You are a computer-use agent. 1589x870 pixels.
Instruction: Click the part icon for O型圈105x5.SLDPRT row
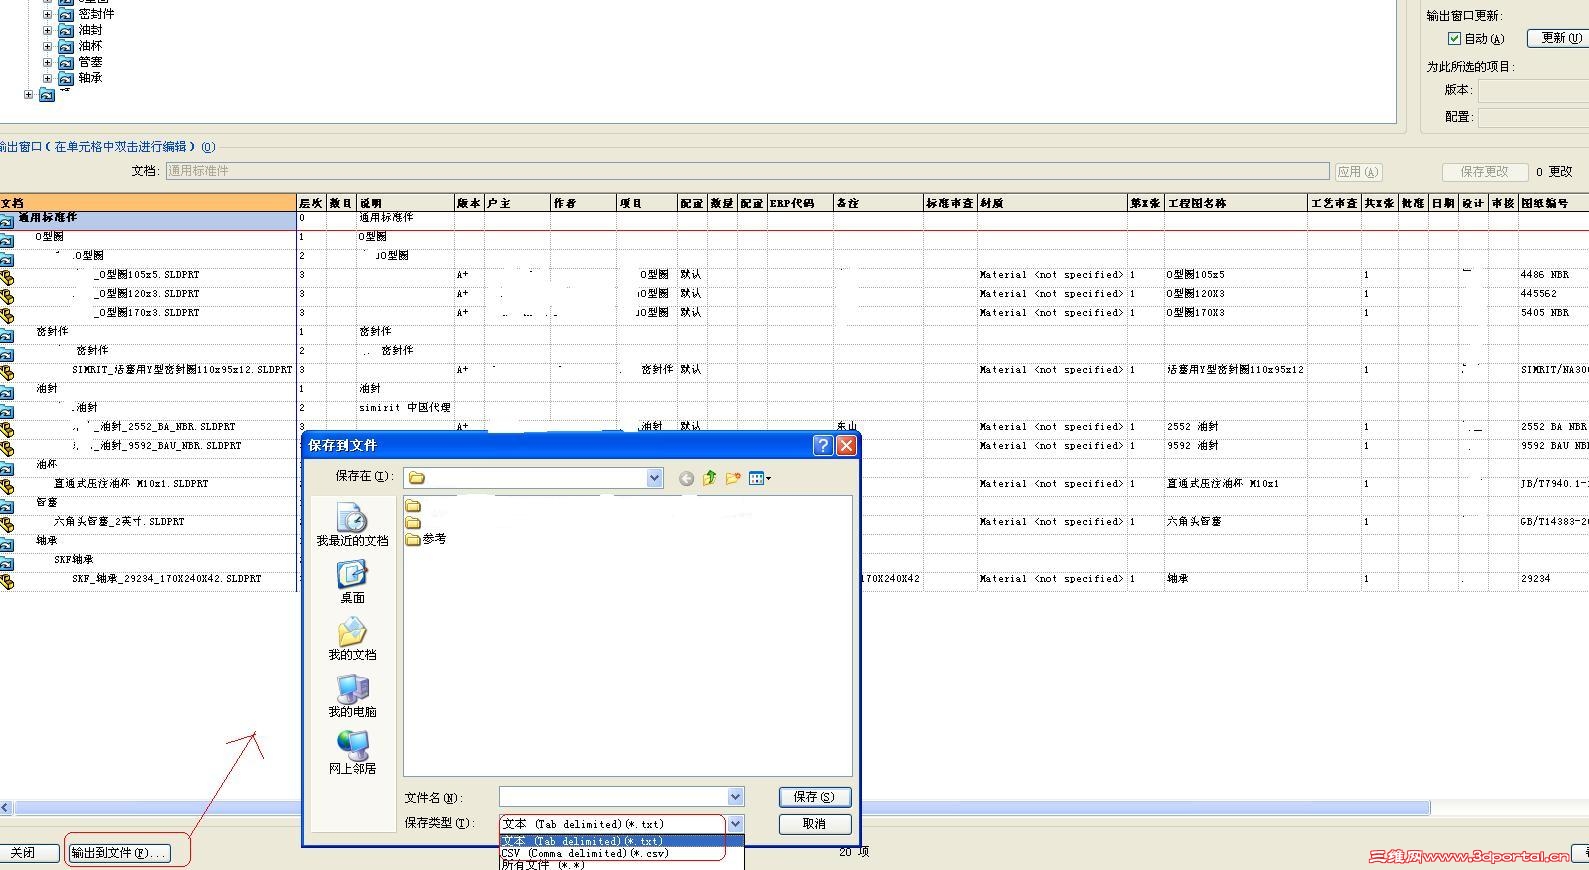[7, 278]
